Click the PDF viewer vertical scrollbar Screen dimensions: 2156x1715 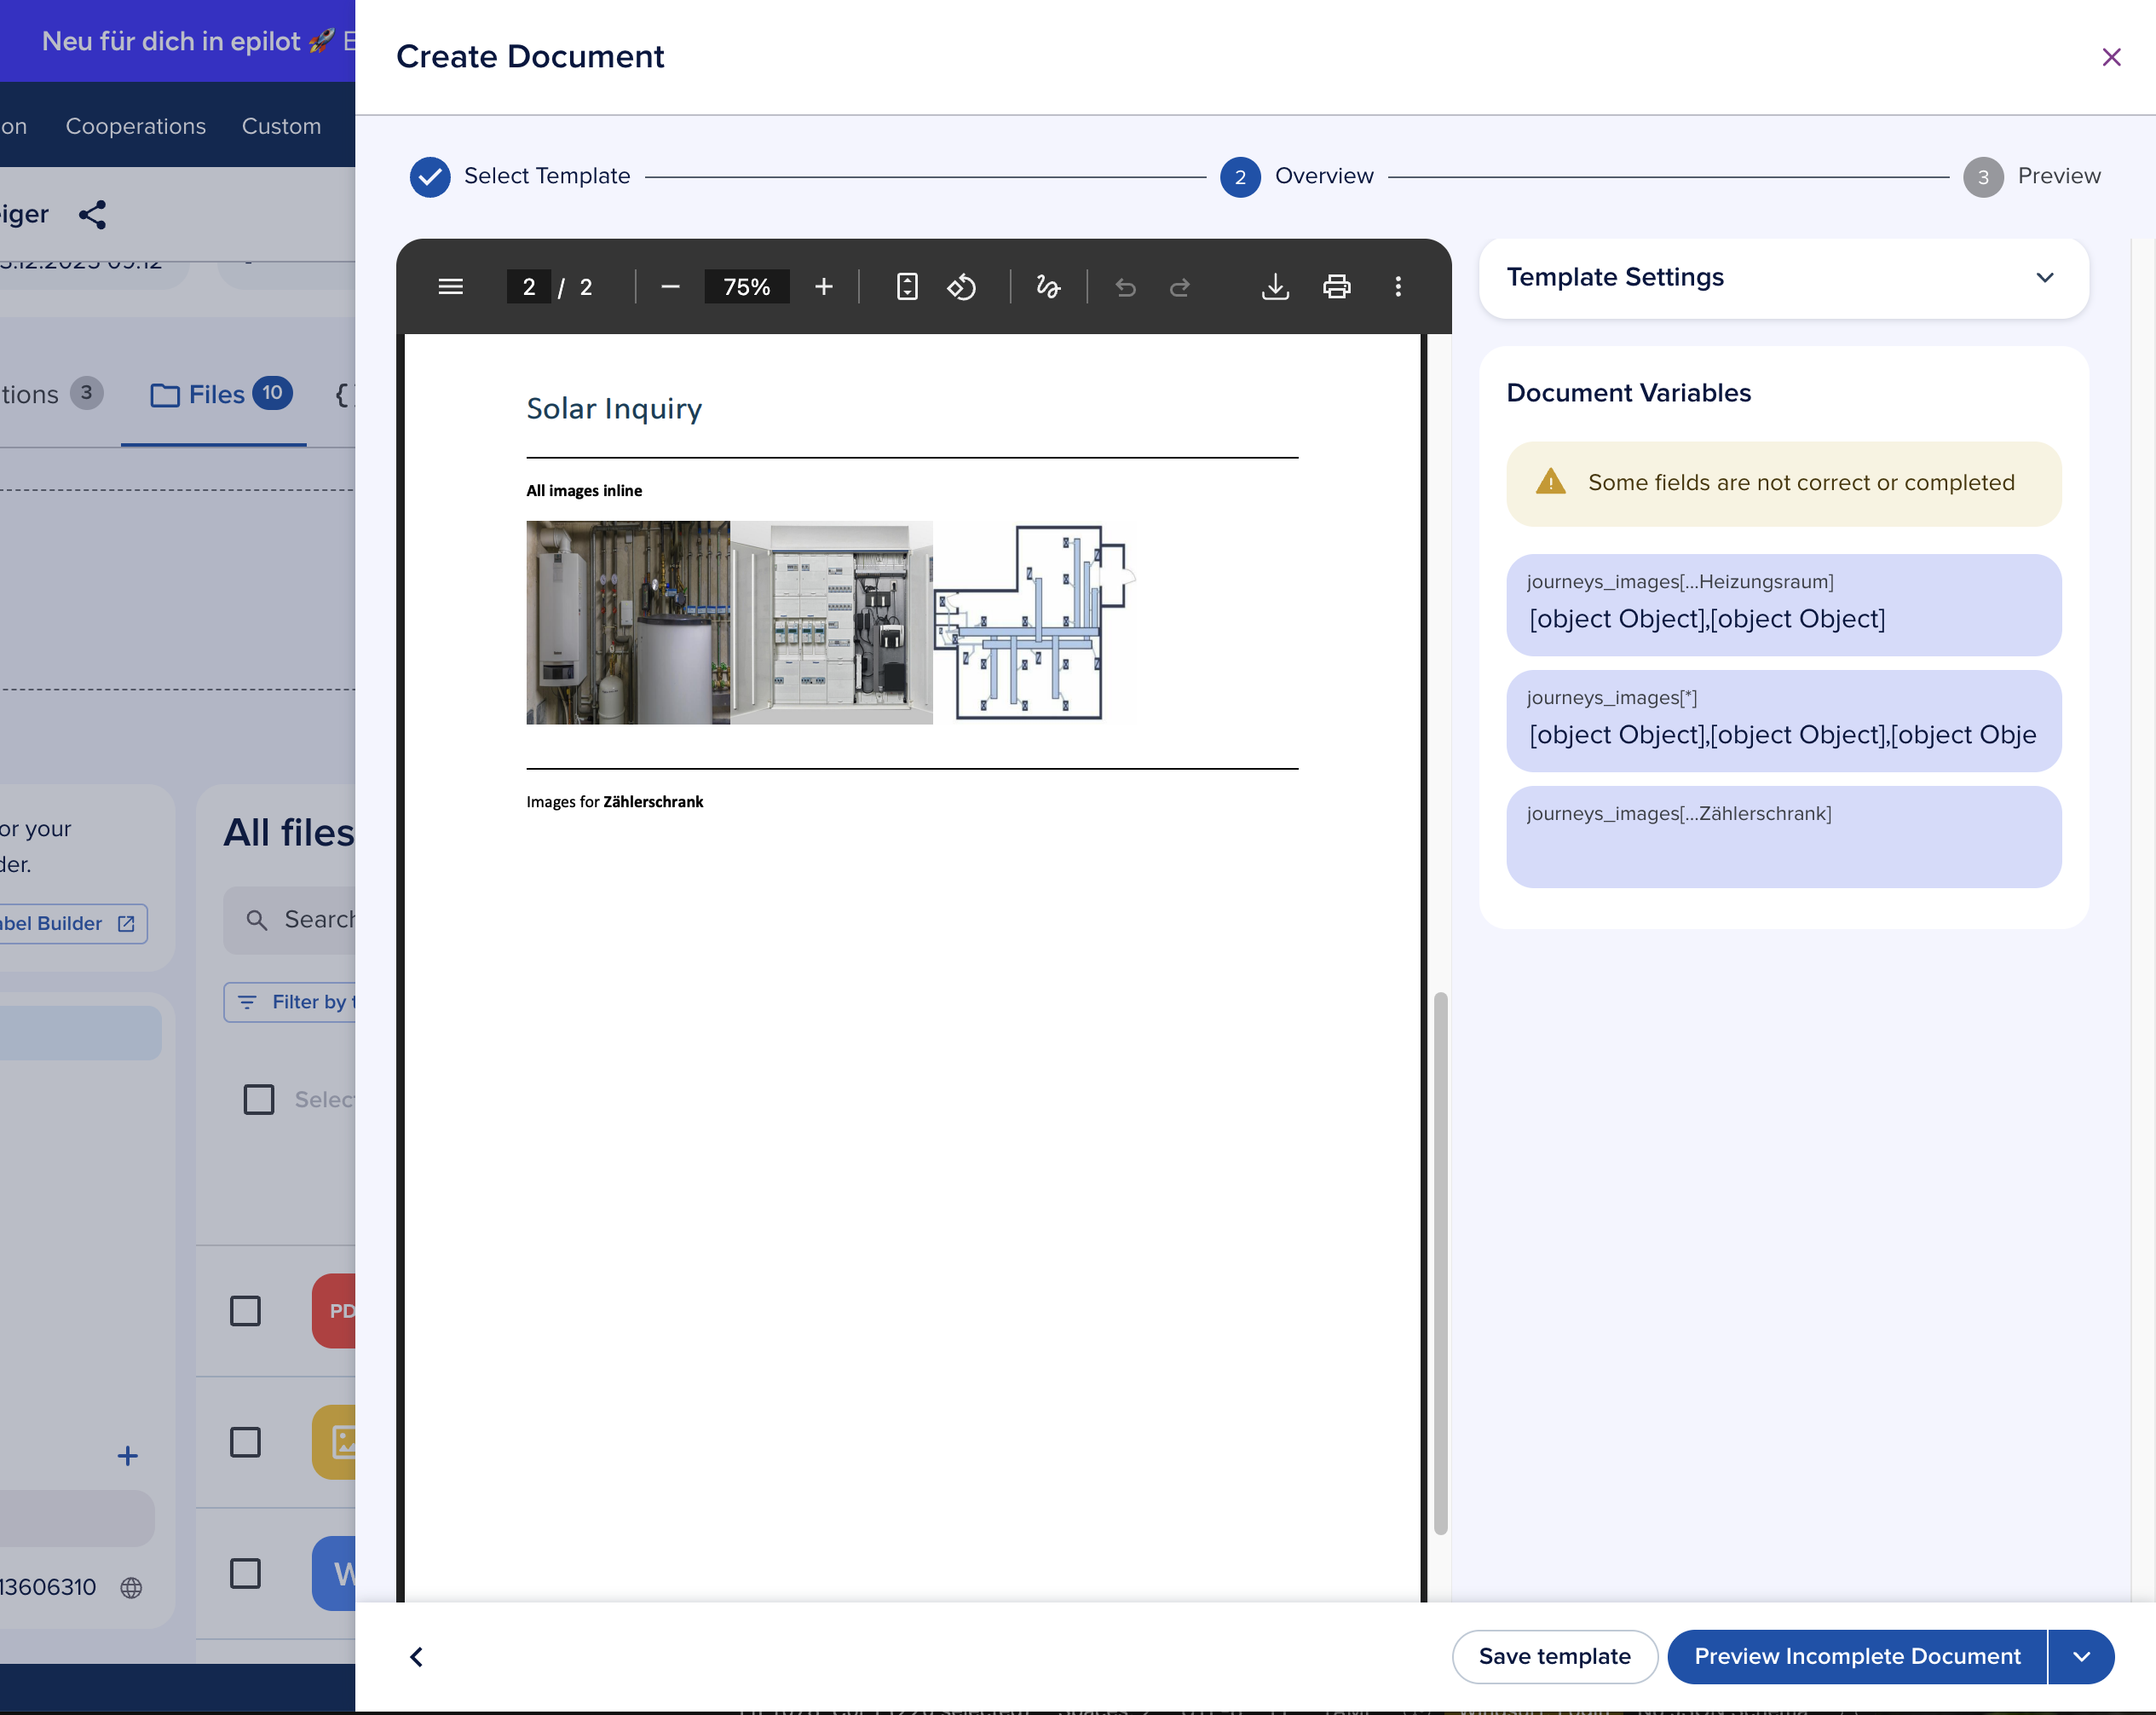click(x=1440, y=1262)
